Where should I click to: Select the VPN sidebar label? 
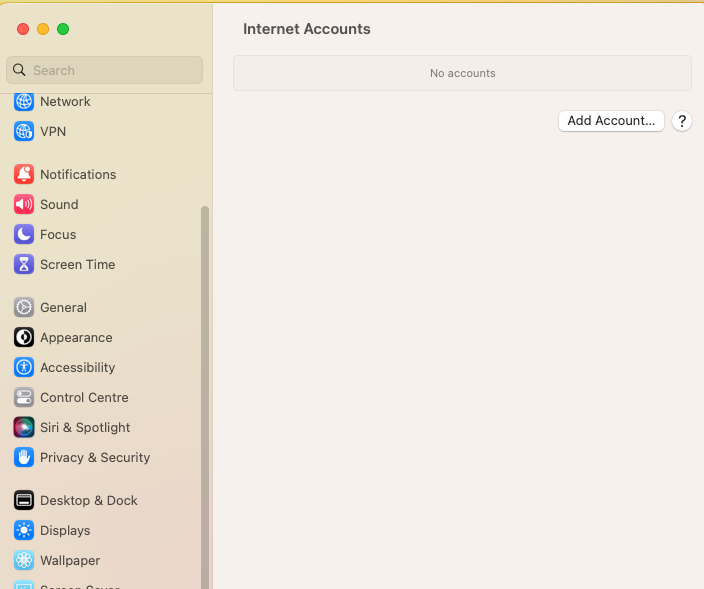tap(53, 132)
